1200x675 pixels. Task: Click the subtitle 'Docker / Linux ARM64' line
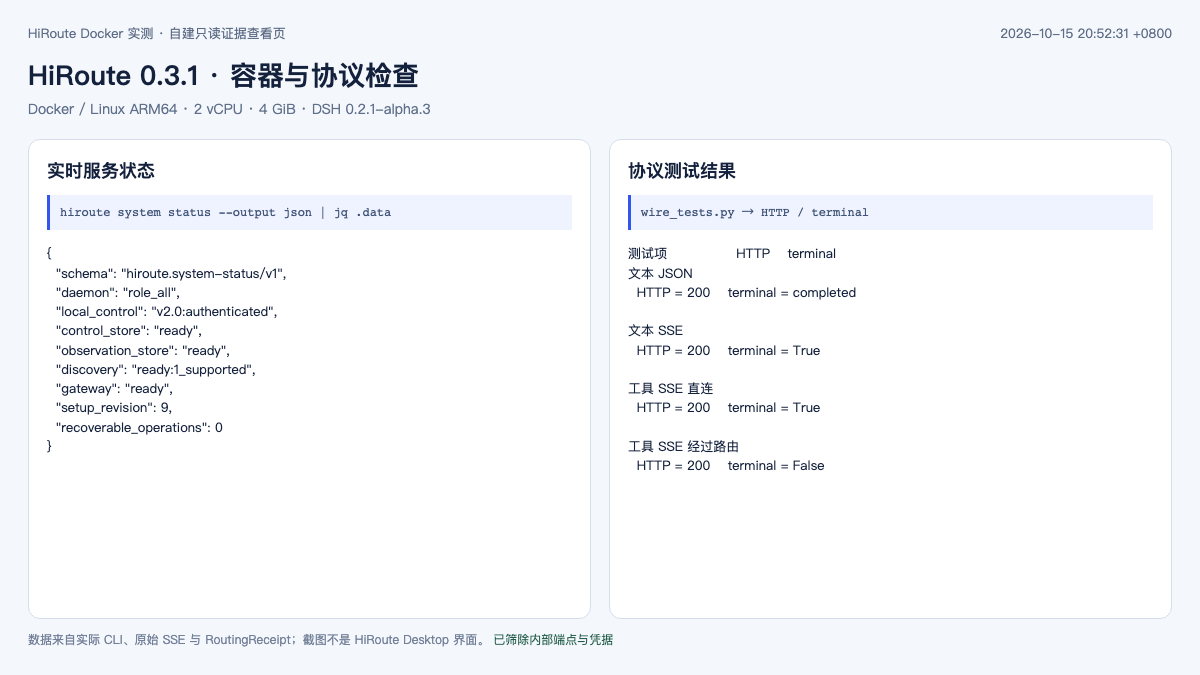(x=229, y=109)
